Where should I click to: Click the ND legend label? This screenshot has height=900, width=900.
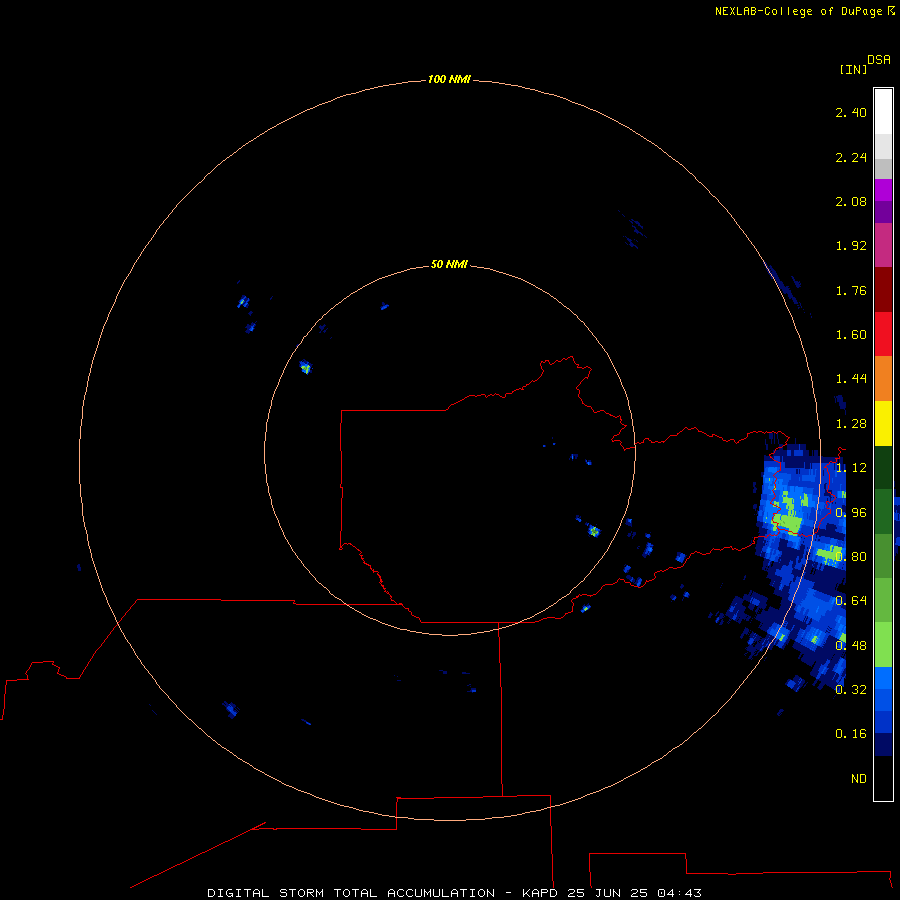859,778
